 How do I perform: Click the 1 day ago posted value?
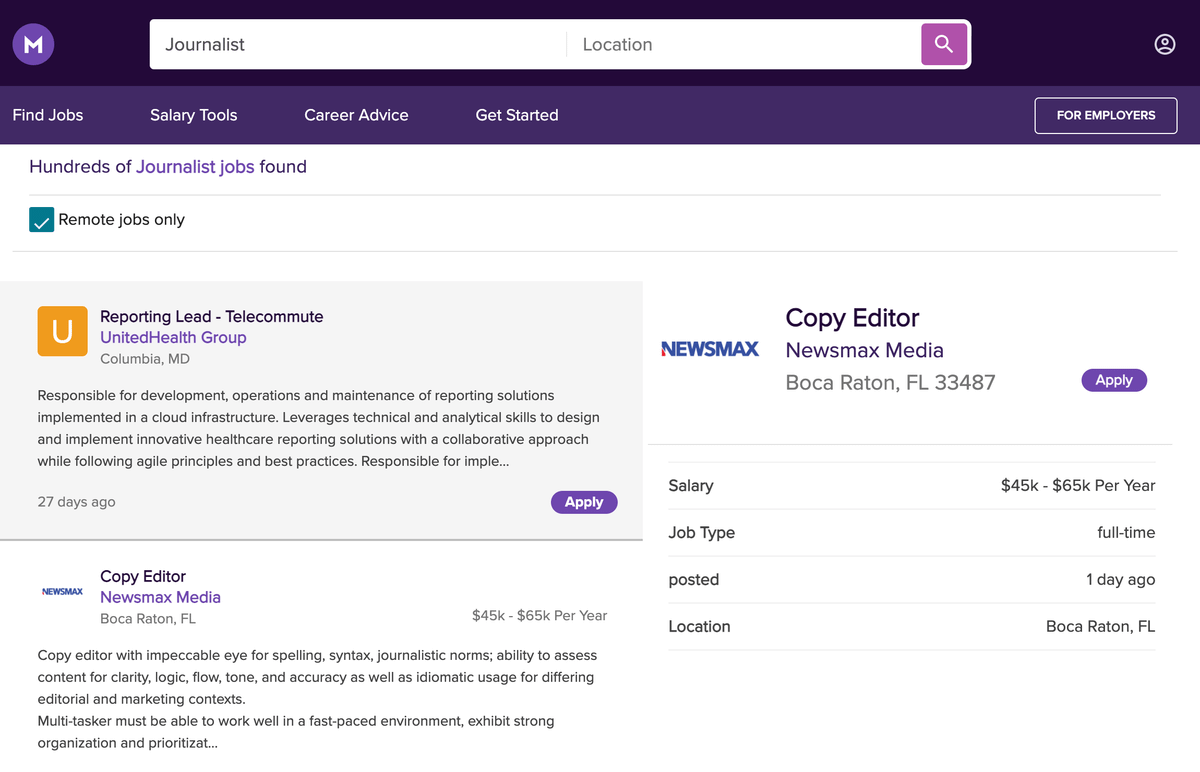pyautogui.click(x=1121, y=580)
